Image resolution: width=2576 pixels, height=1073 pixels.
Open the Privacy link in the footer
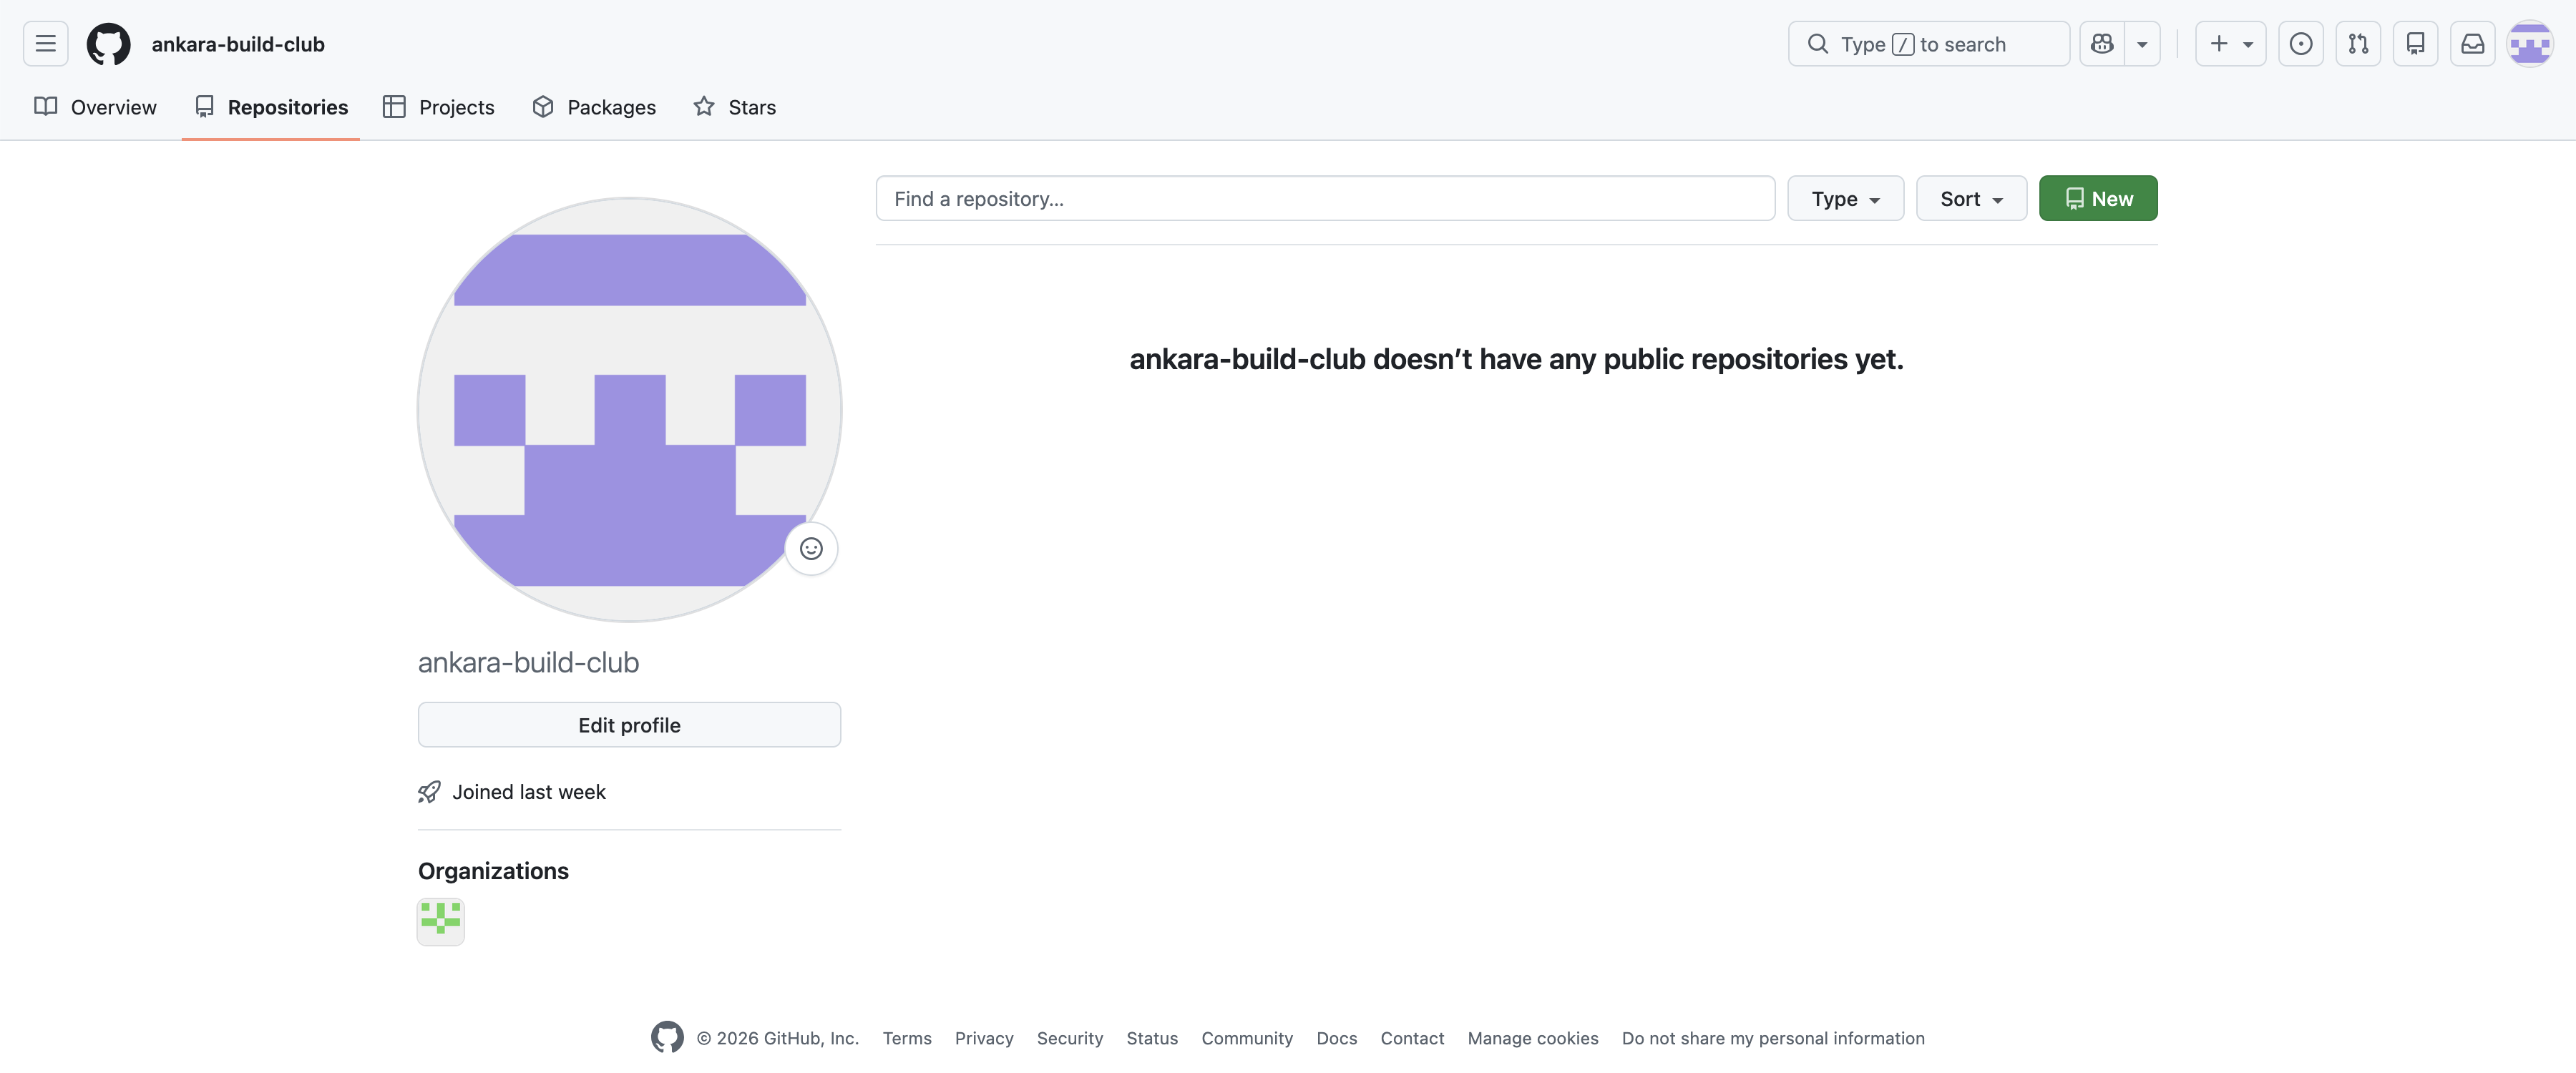984,1038
